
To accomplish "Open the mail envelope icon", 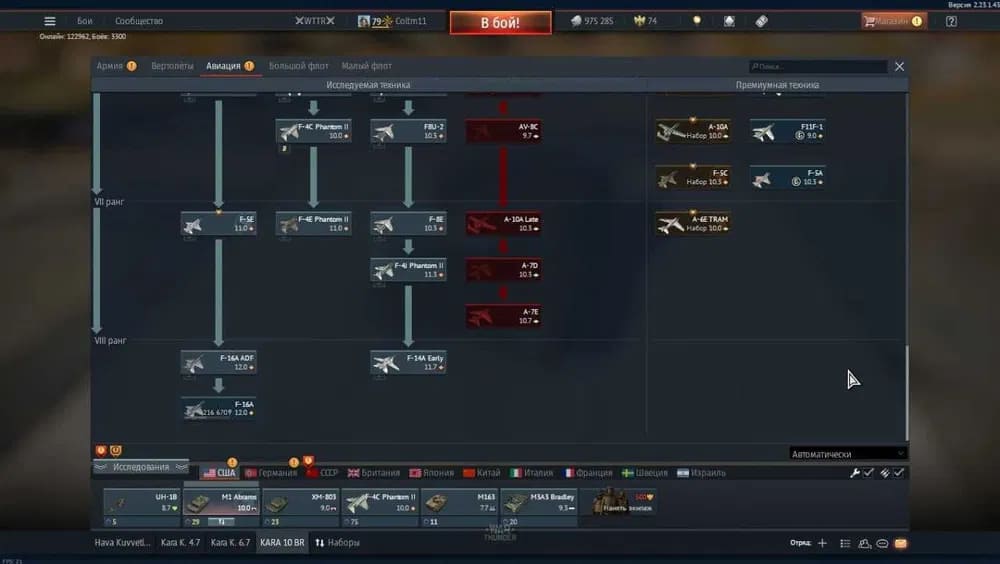I will click(900, 543).
